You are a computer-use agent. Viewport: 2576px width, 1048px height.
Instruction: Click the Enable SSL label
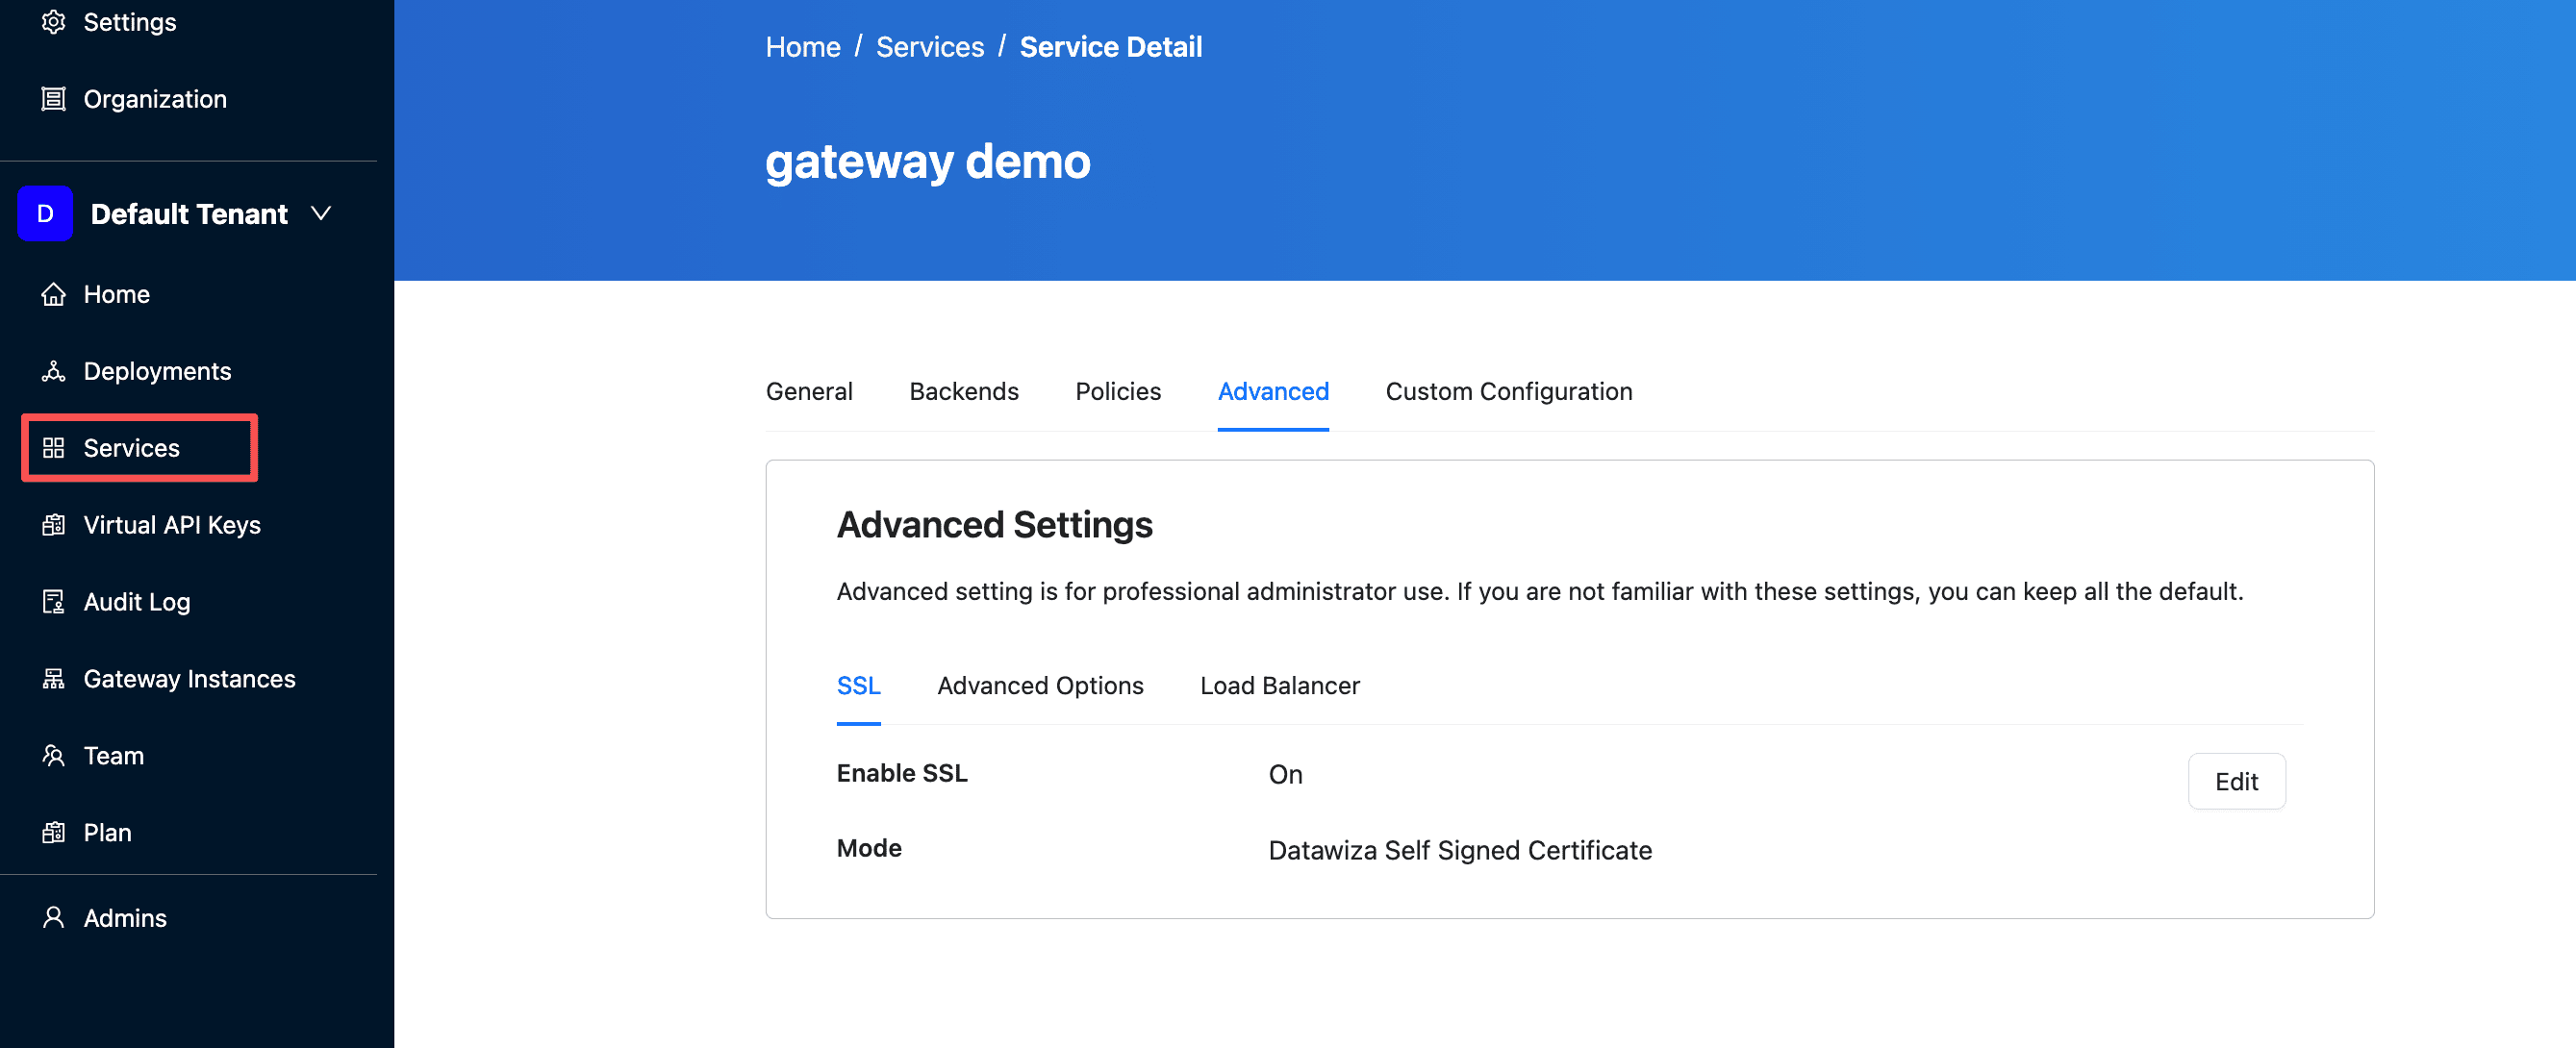pos(902,774)
